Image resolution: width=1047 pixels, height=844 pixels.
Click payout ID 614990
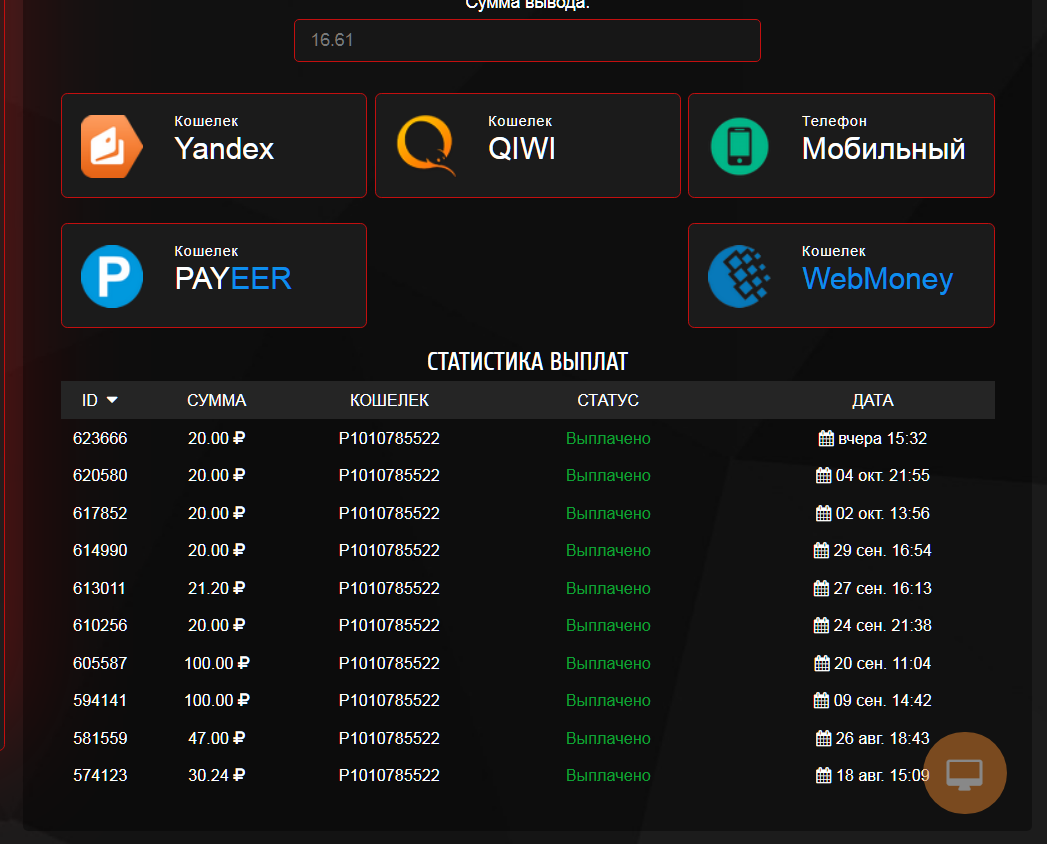(x=100, y=550)
